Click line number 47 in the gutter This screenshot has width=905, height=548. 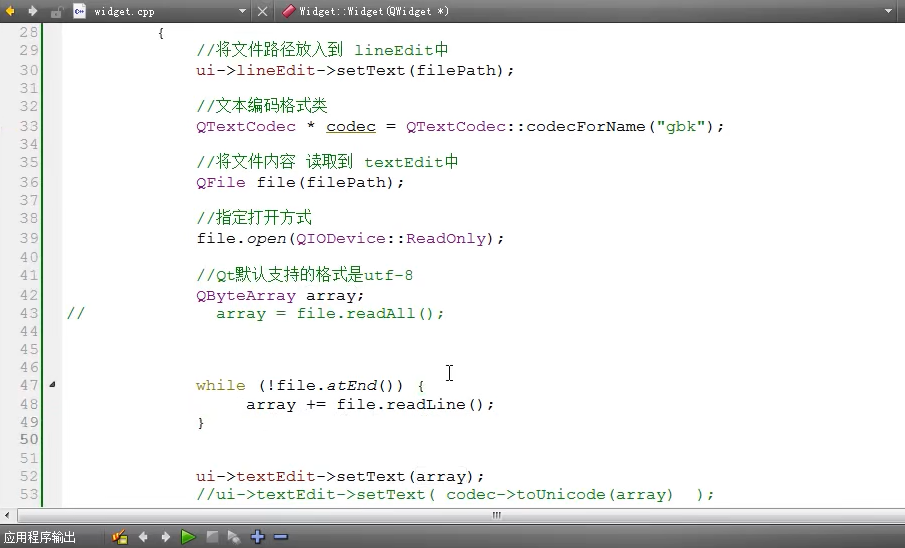(x=29, y=385)
